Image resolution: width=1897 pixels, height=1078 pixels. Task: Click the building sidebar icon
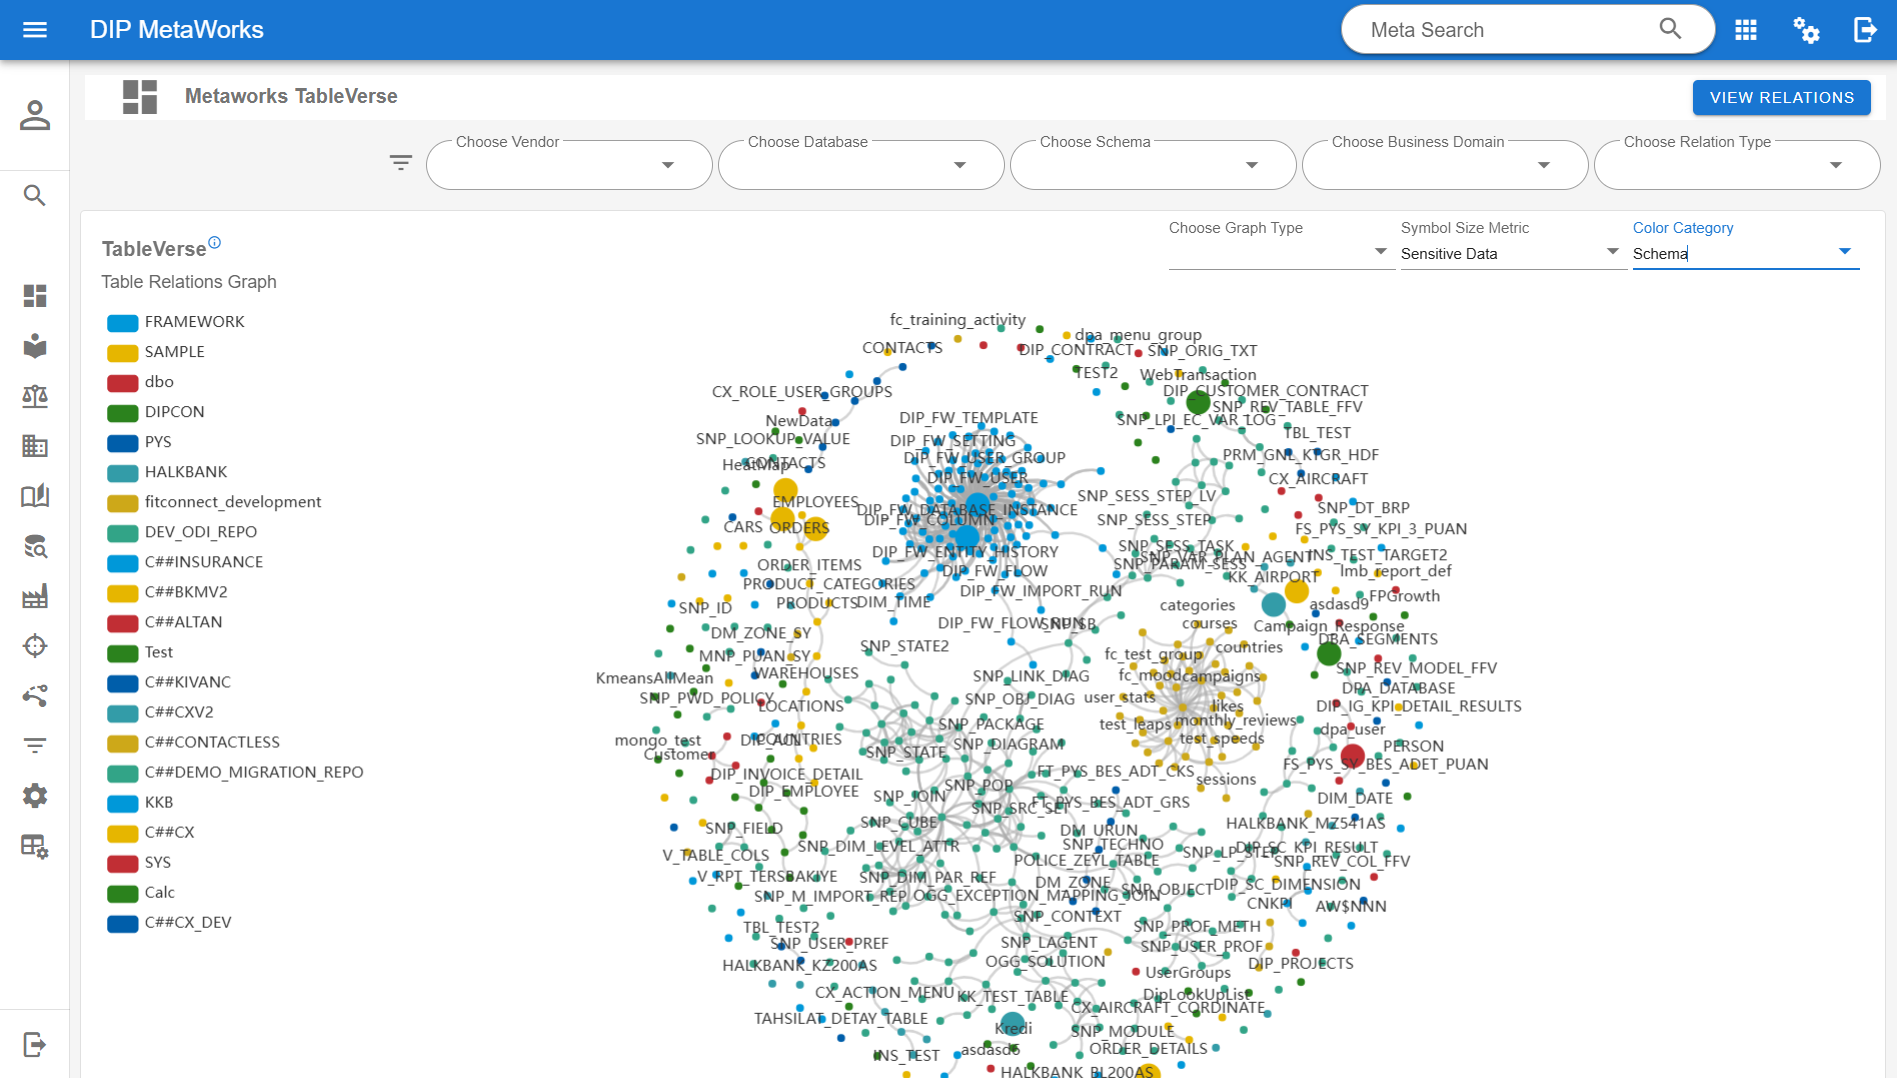click(x=35, y=446)
